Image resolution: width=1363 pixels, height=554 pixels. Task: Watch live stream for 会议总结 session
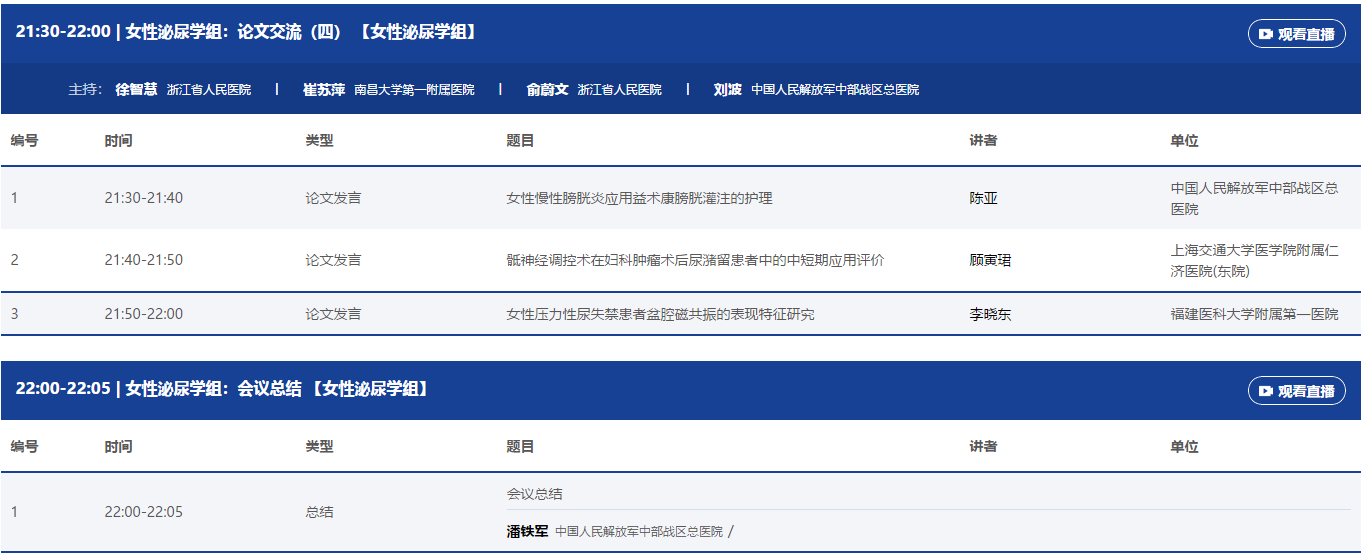pyautogui.click(x=1296, y=391)
